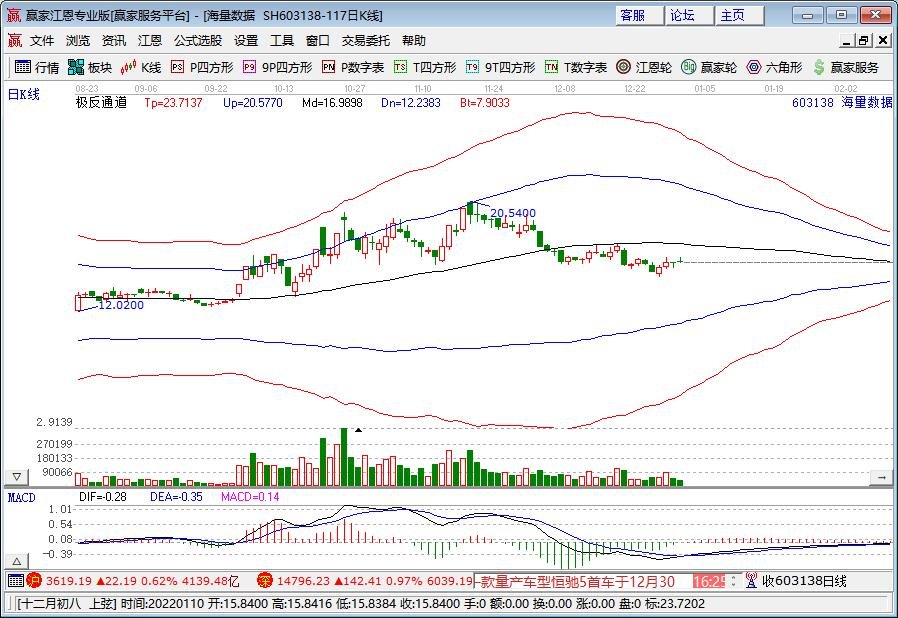Open the 赢家轮 tool

(709, 68)
